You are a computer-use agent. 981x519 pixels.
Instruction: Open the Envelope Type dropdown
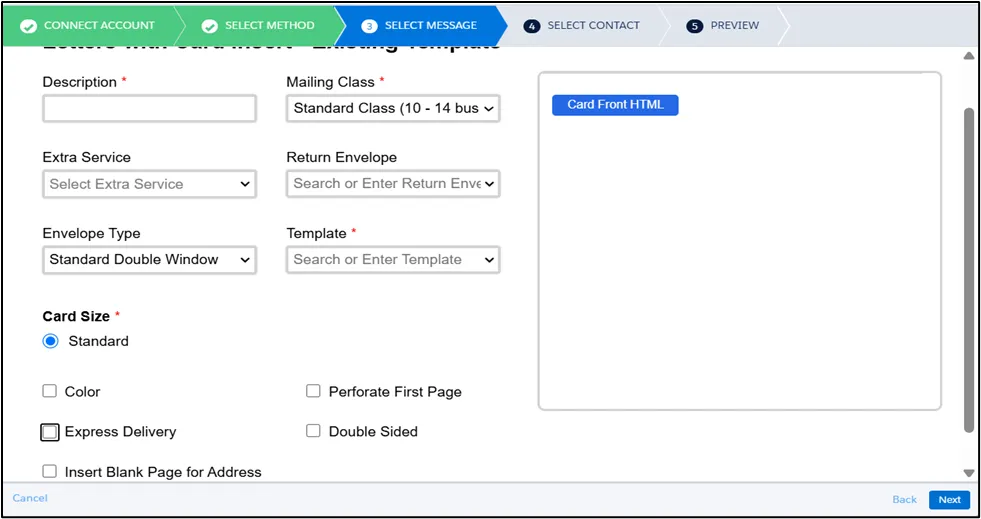(149, 260)
